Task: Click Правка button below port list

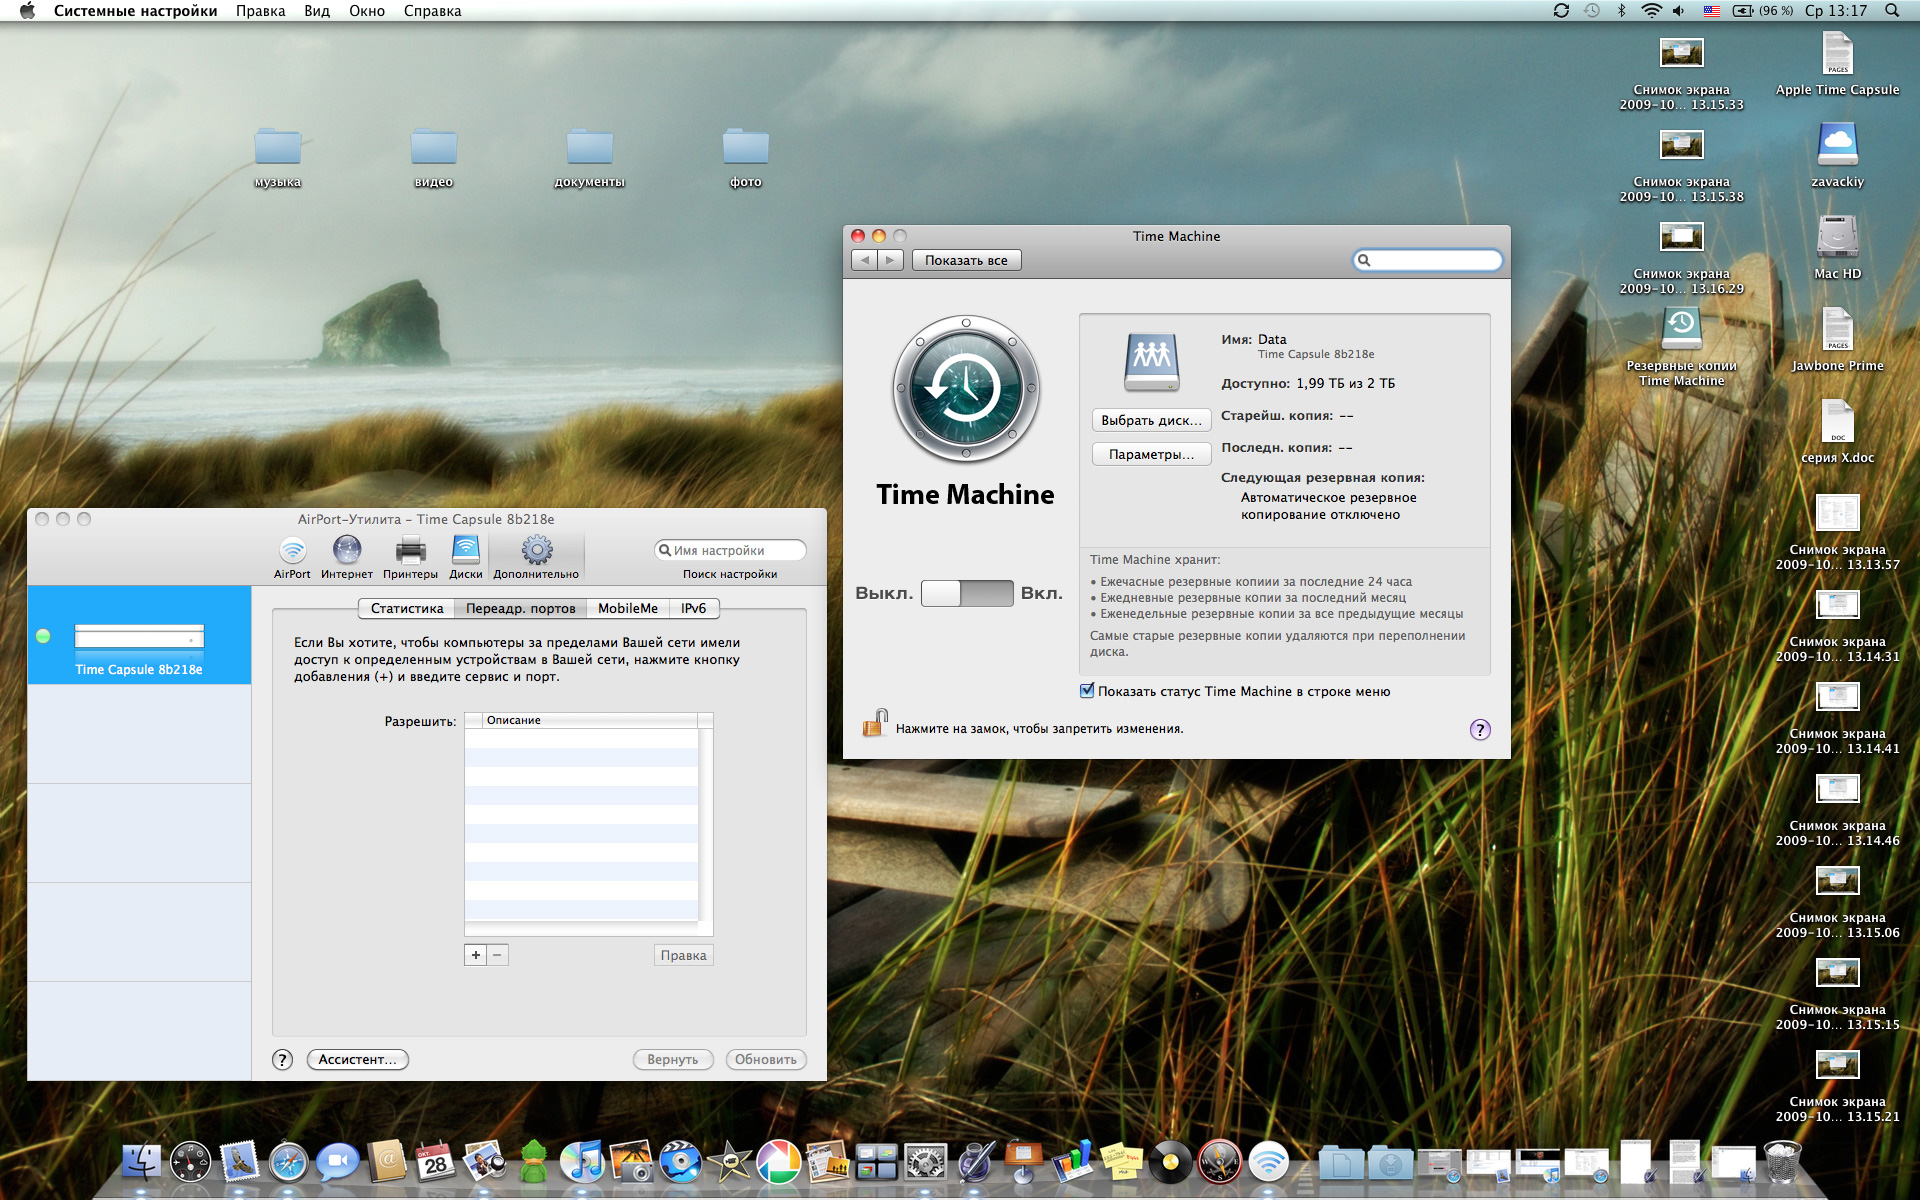Action: (x=683, y=955)
